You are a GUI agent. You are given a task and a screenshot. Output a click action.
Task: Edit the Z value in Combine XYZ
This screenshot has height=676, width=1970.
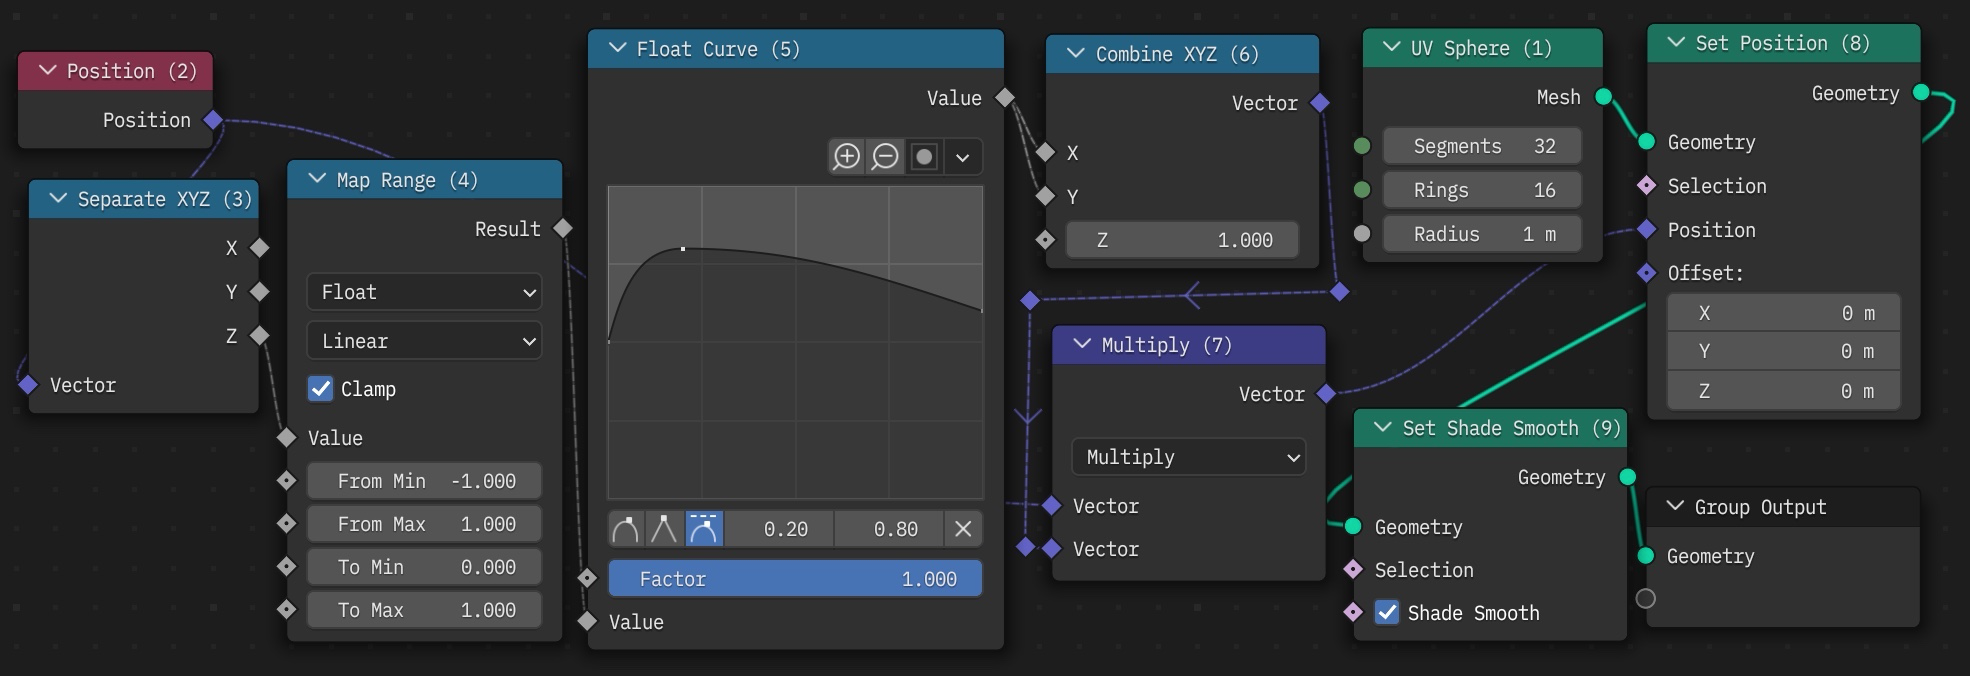[x=1182, y=240]
